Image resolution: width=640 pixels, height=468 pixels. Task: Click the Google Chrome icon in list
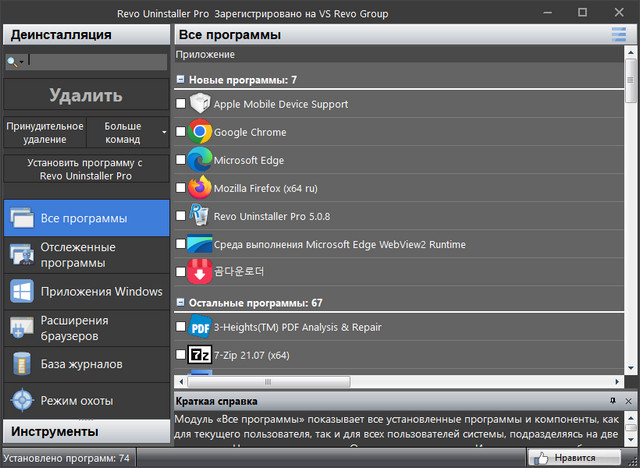pyautogui.click(x=199, y=132)
